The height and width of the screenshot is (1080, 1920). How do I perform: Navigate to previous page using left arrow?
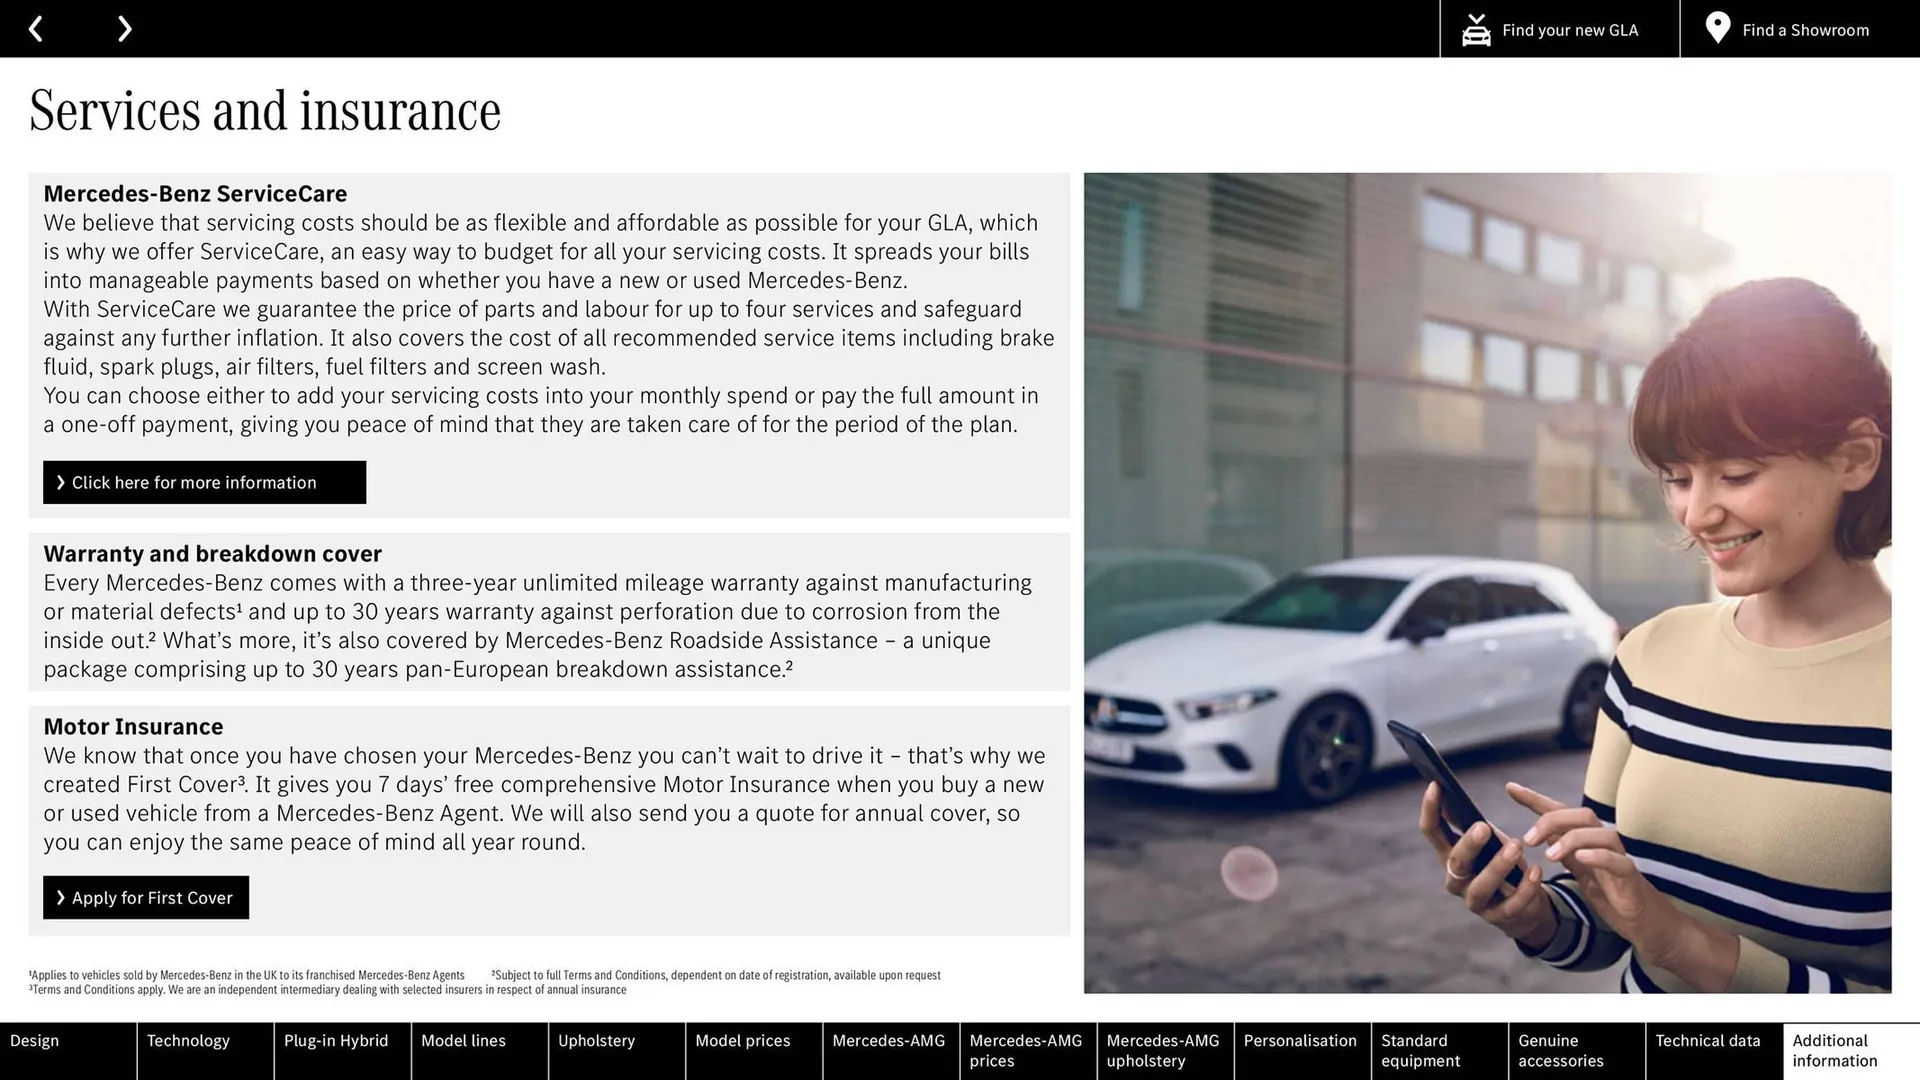point(38,28)
